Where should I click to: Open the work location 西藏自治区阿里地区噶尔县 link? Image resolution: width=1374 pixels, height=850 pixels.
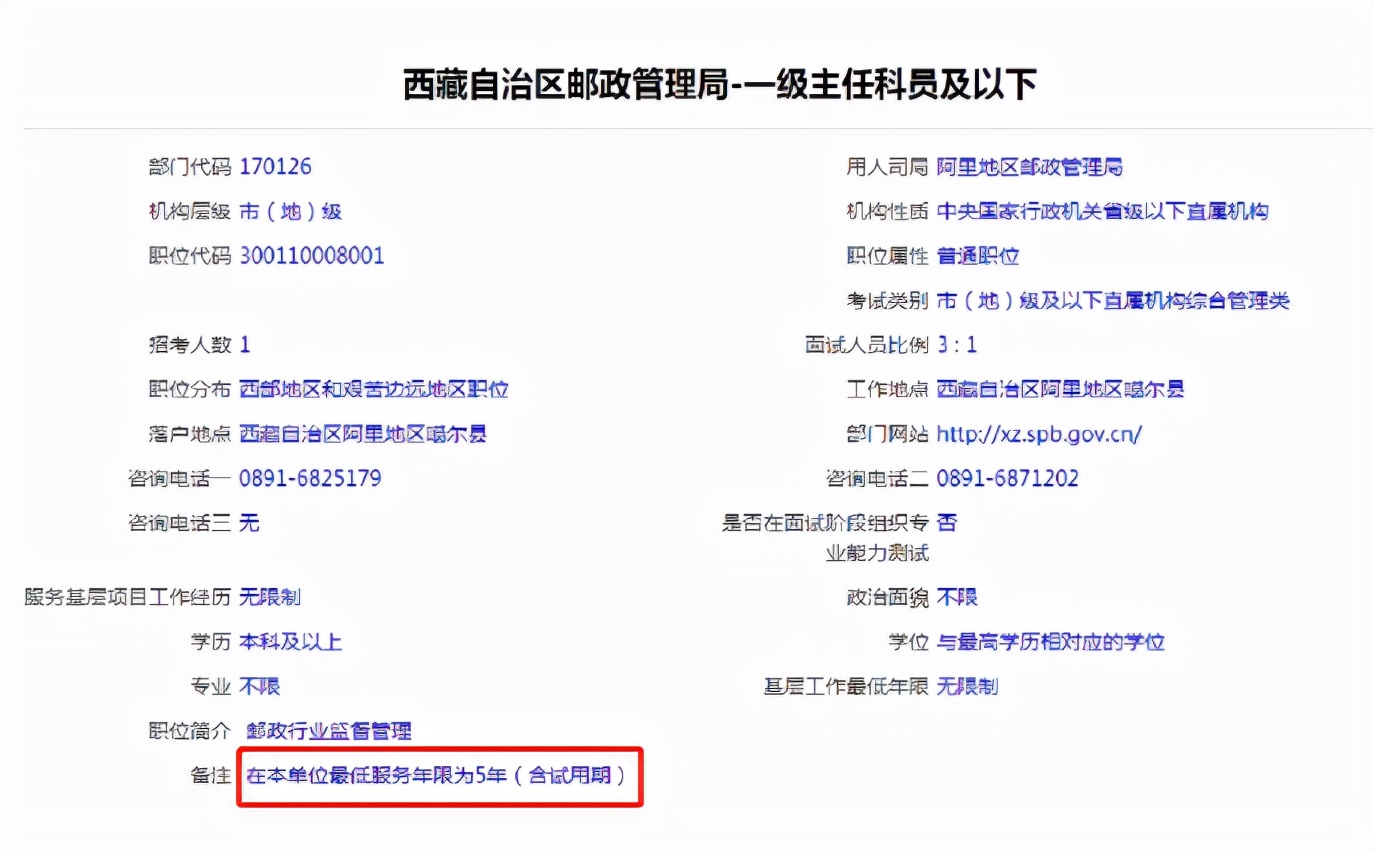tap(1061, 389)
